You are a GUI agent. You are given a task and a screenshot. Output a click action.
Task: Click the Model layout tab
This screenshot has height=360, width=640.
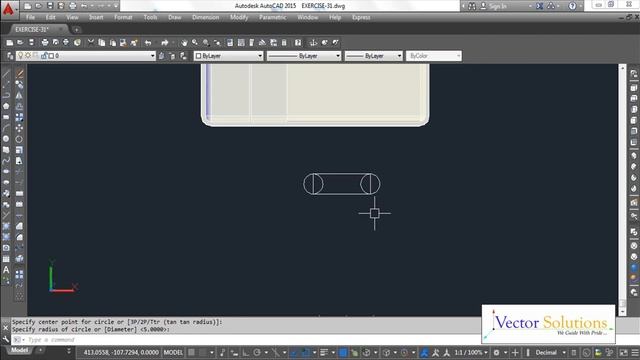coord(19,350)
